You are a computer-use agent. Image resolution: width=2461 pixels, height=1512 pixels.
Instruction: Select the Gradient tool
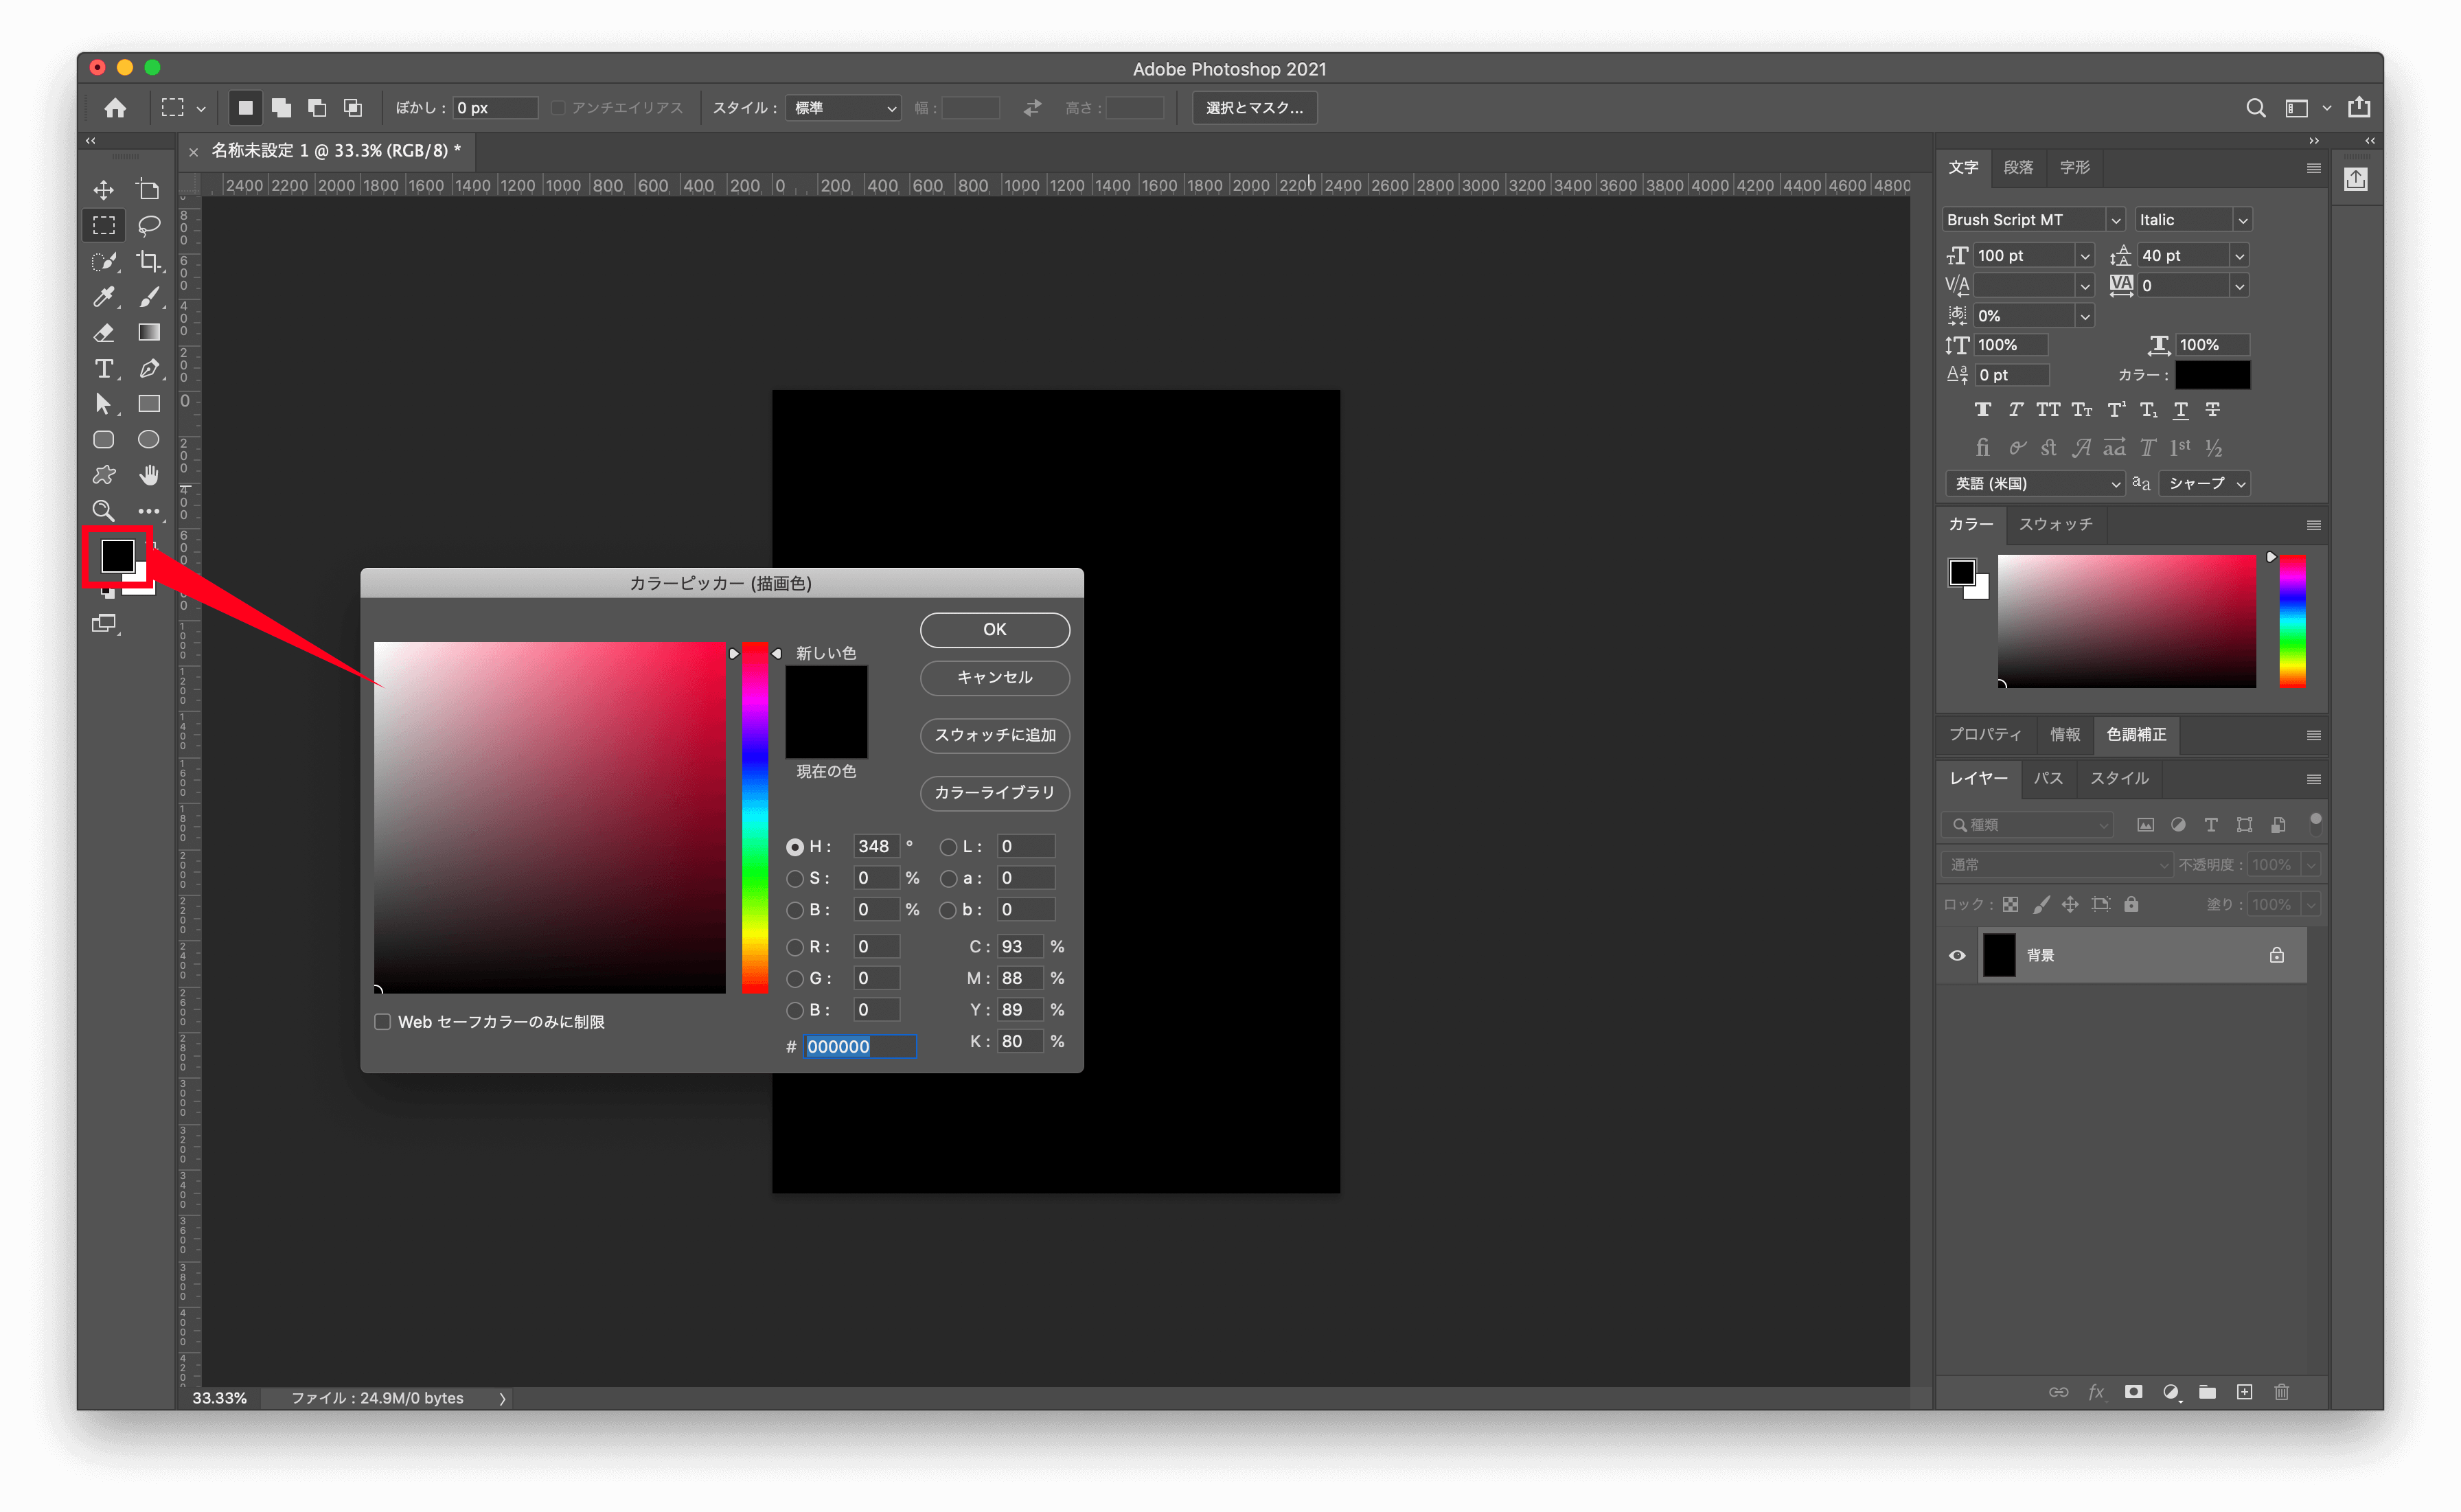[x=149, y=333]
